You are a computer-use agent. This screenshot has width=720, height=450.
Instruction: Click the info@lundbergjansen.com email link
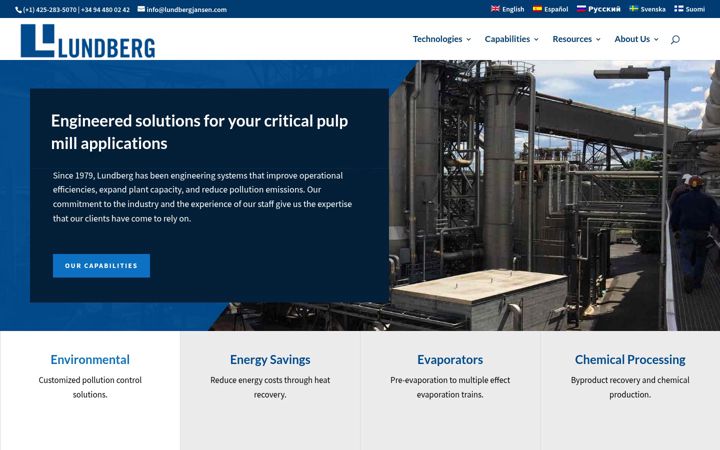point(186,9)
